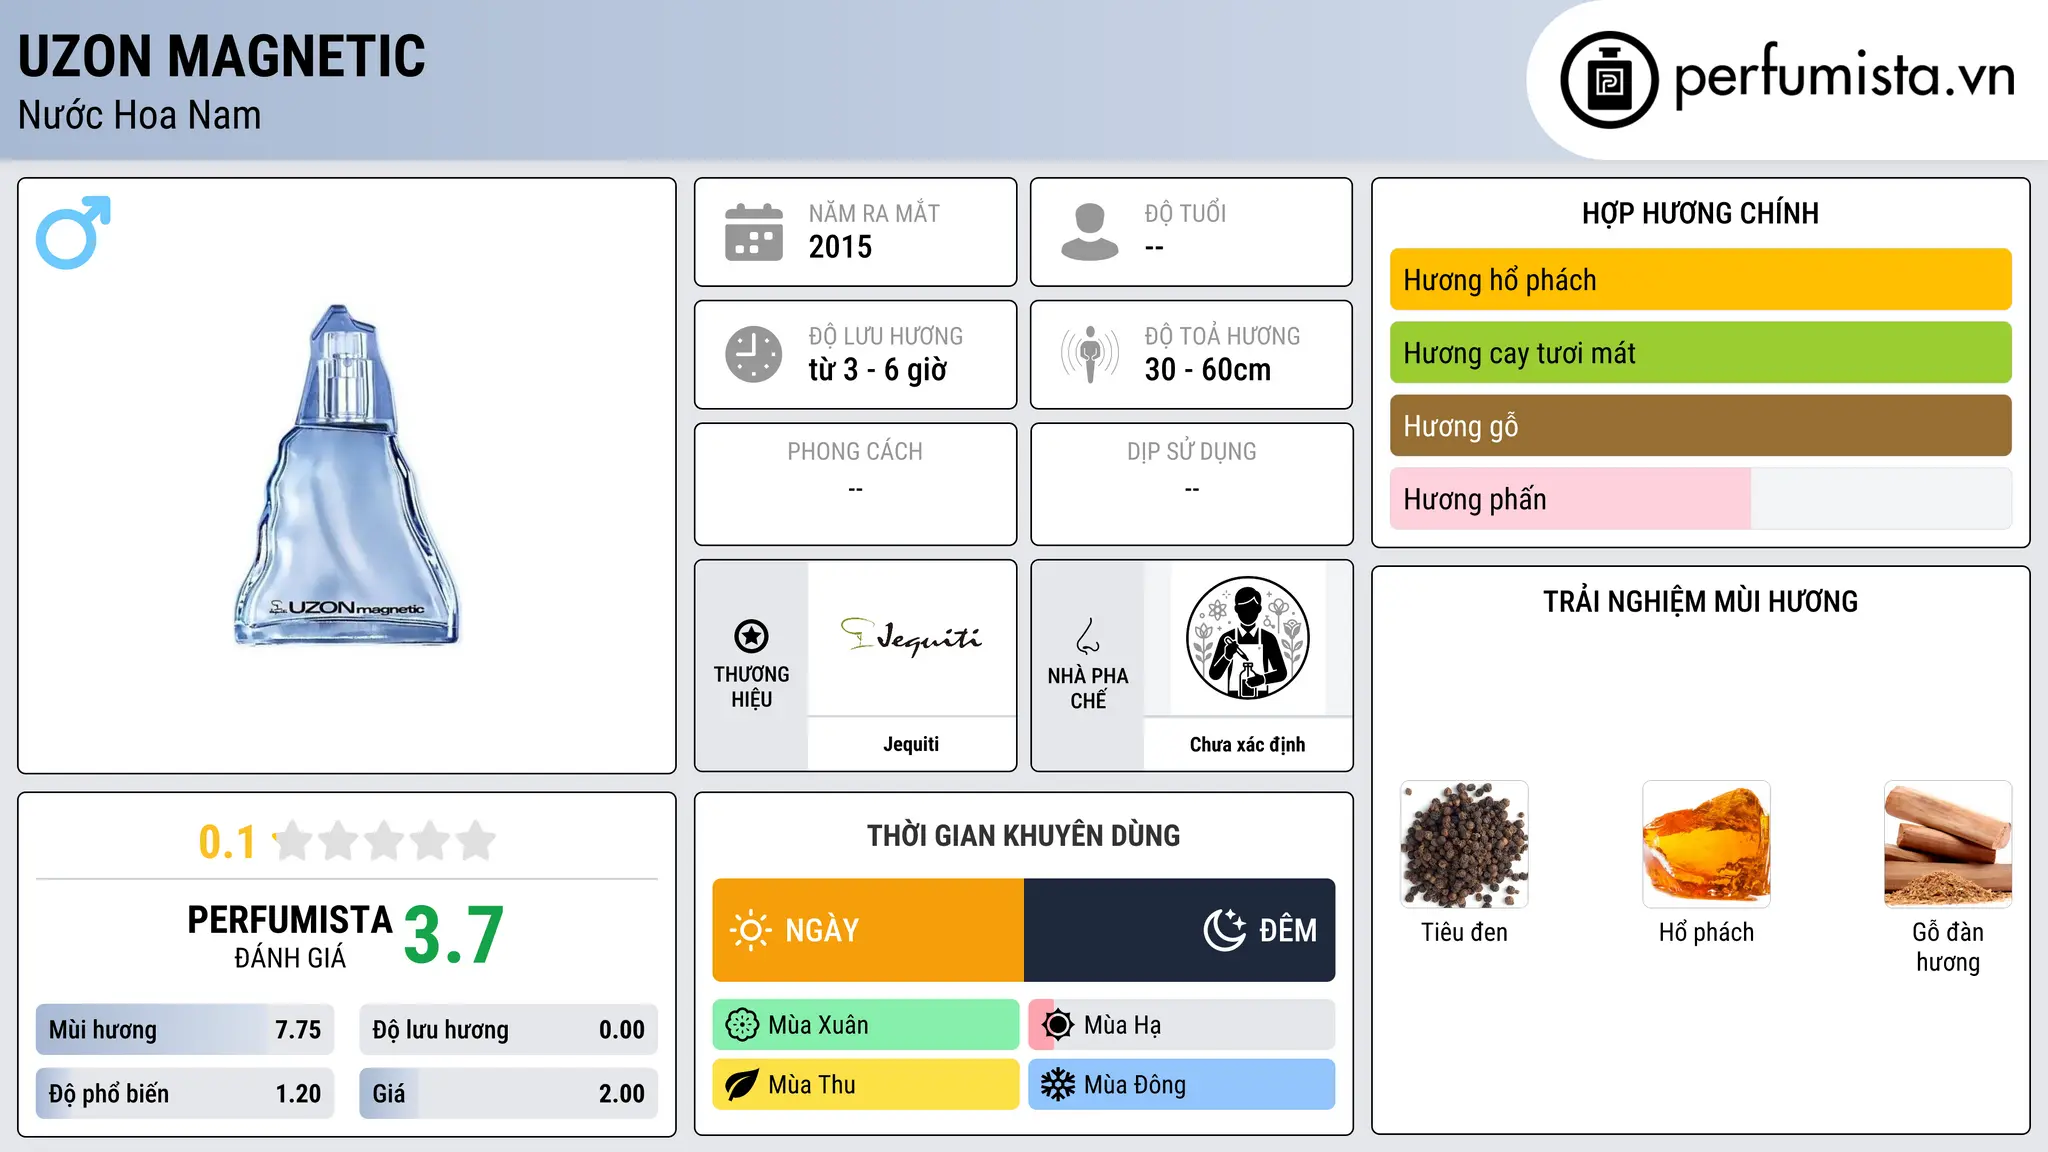The height and width of the screenshot is (1152, 2048).
Task: Click the ĐÊM nighttime label
Action: 1288,930
